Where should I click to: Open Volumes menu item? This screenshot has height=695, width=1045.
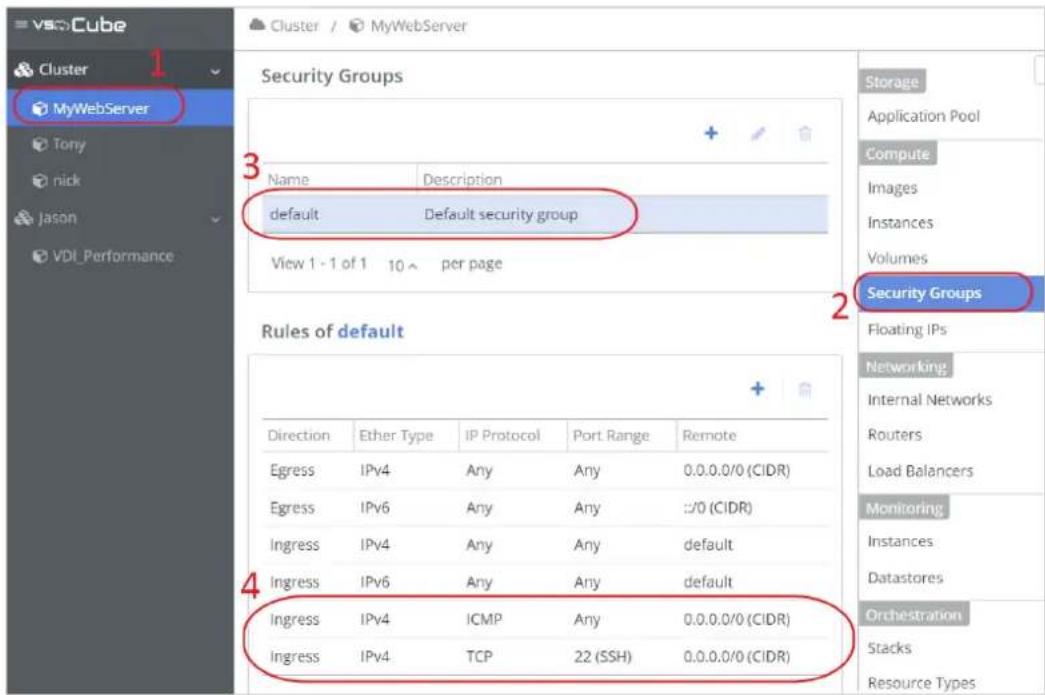(897, 258)
